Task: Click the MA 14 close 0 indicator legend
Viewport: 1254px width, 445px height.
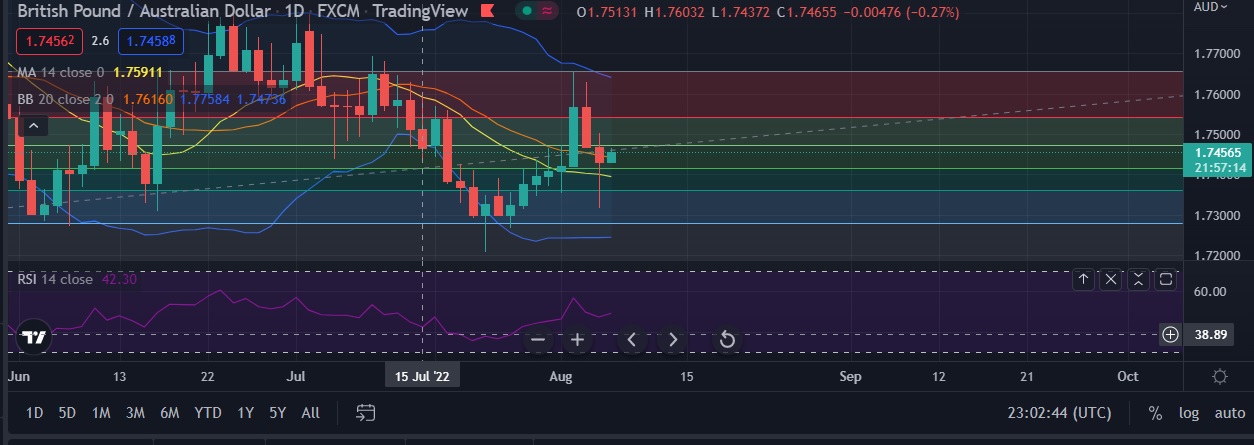Action: click(x=60, y=72)
